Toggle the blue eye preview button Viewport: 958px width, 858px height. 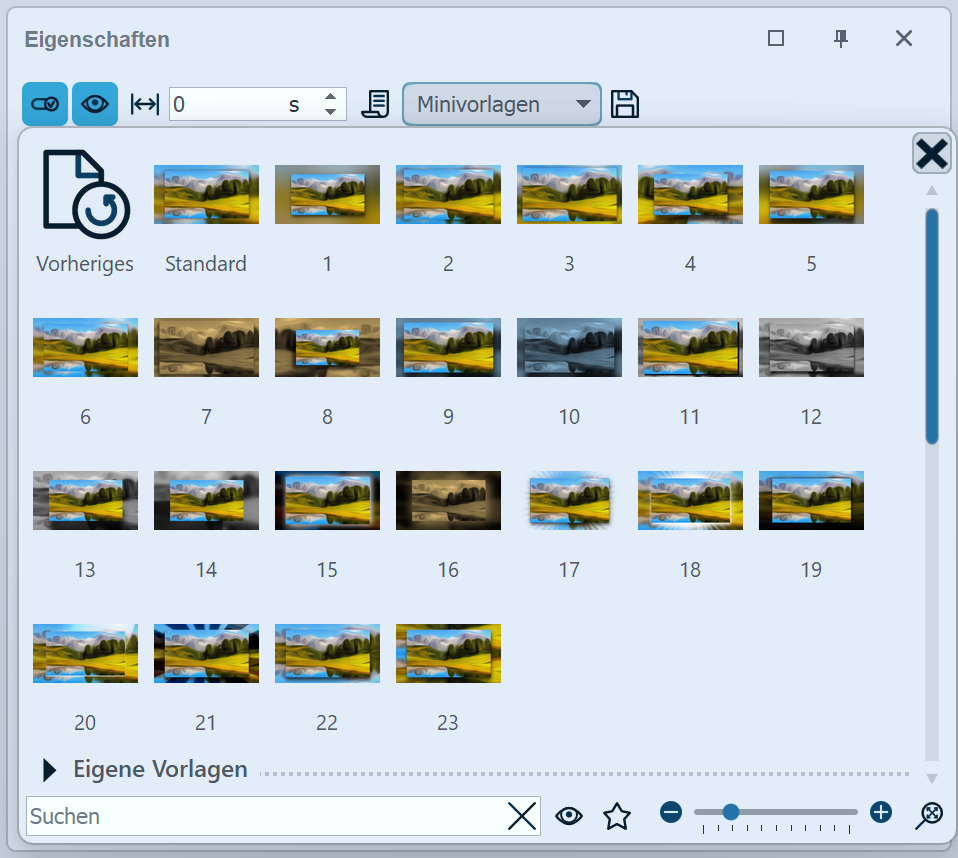click(95, 104)
